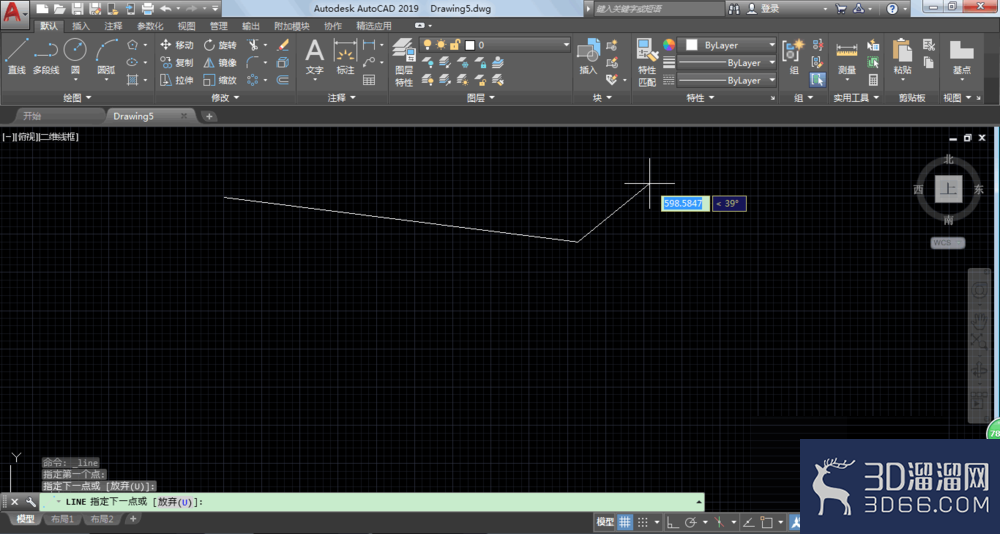Click the Erase tool icon
This screenshot has height=534, width=1000.
tap(283, 45)
